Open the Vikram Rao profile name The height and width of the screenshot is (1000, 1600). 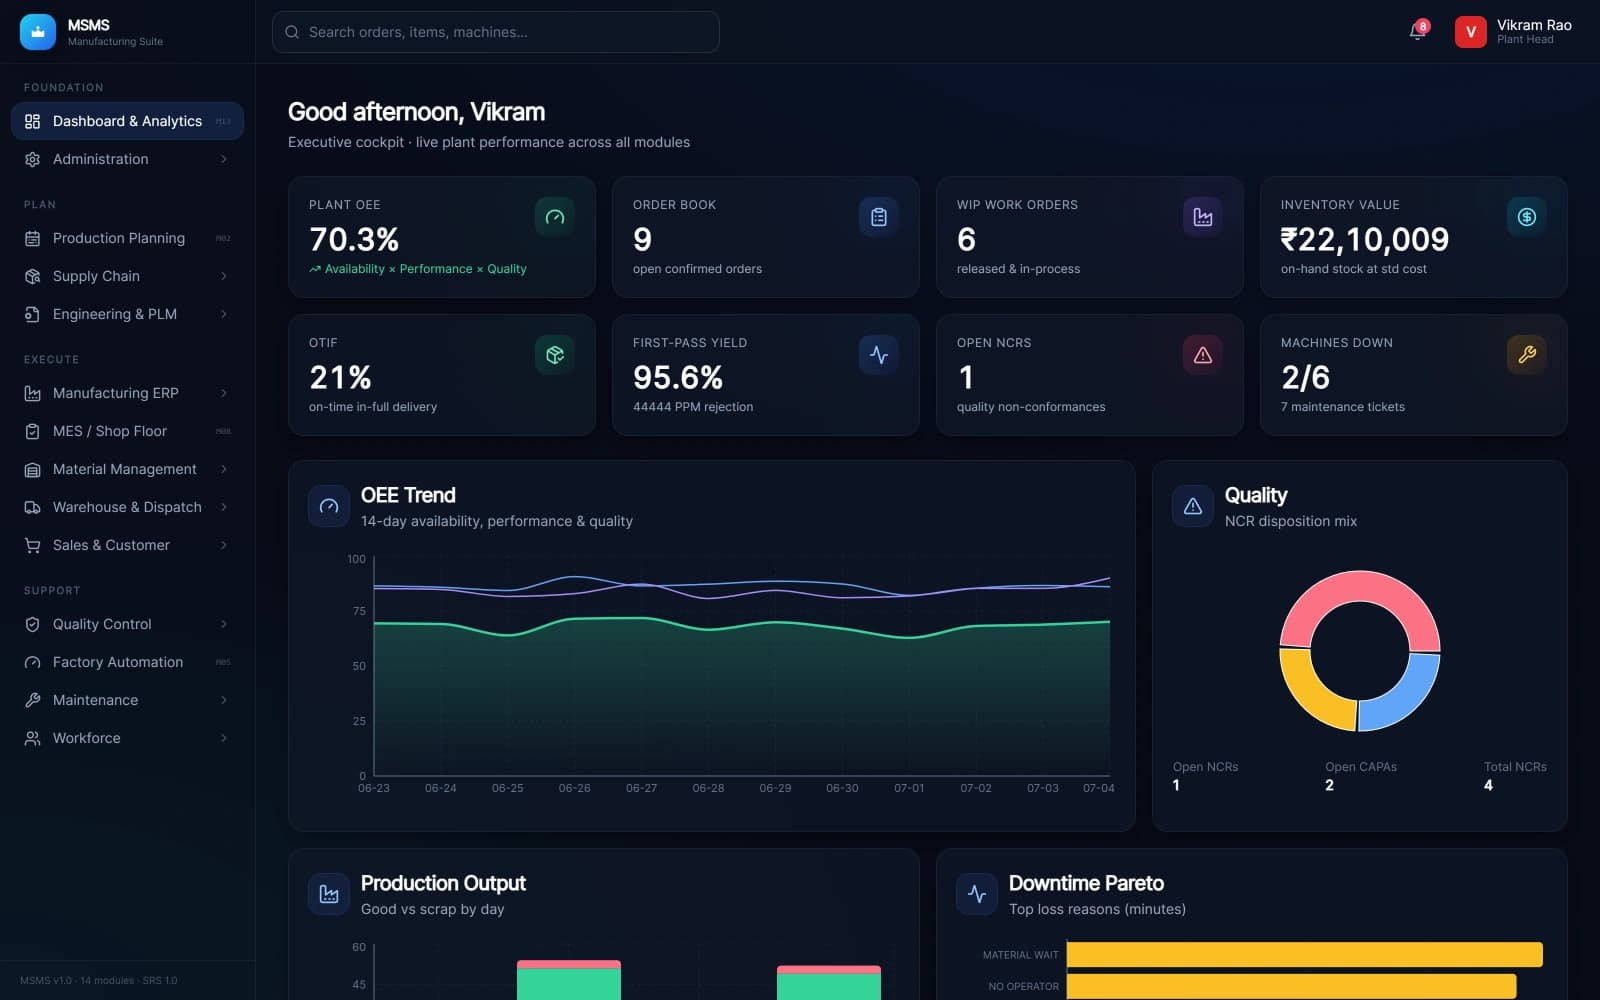[1534, 25]
